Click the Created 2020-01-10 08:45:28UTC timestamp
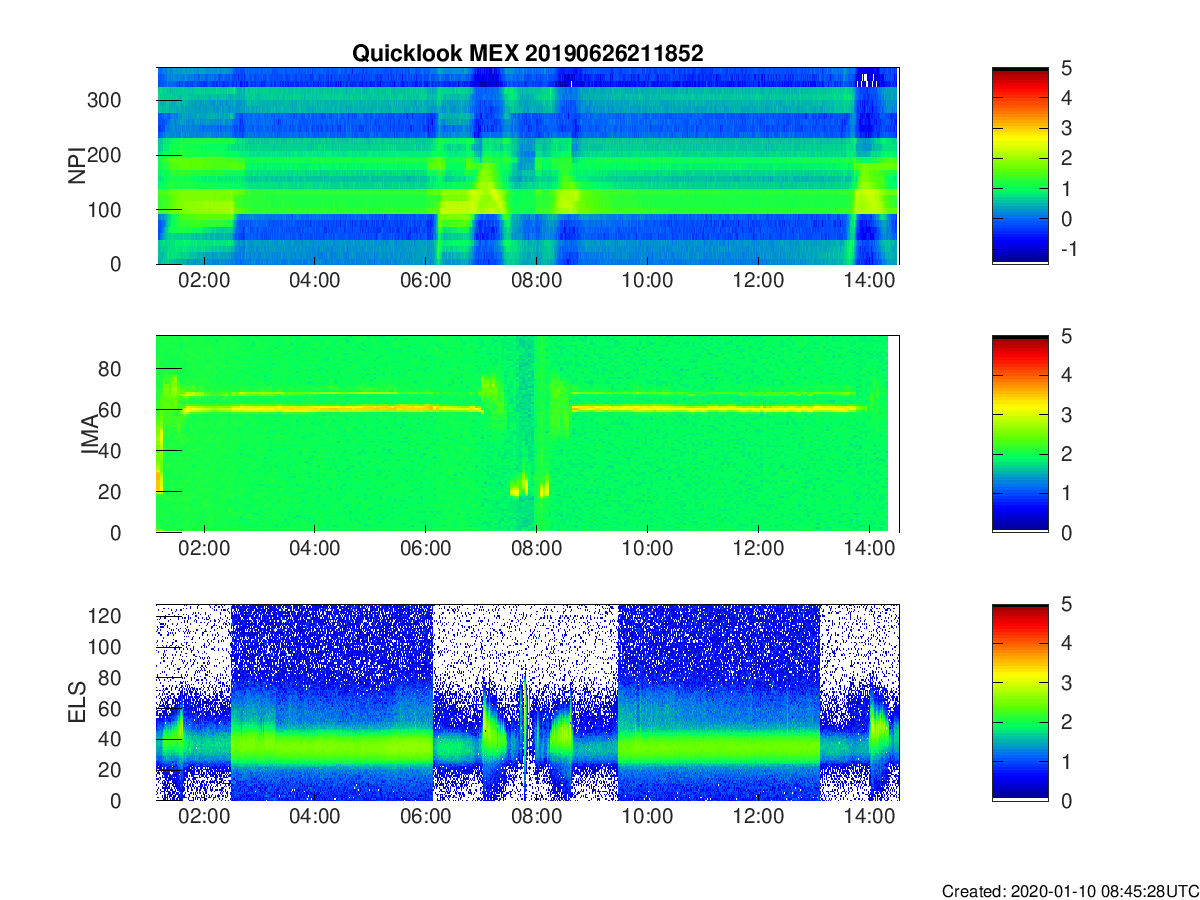 (x=1069, y=891)
